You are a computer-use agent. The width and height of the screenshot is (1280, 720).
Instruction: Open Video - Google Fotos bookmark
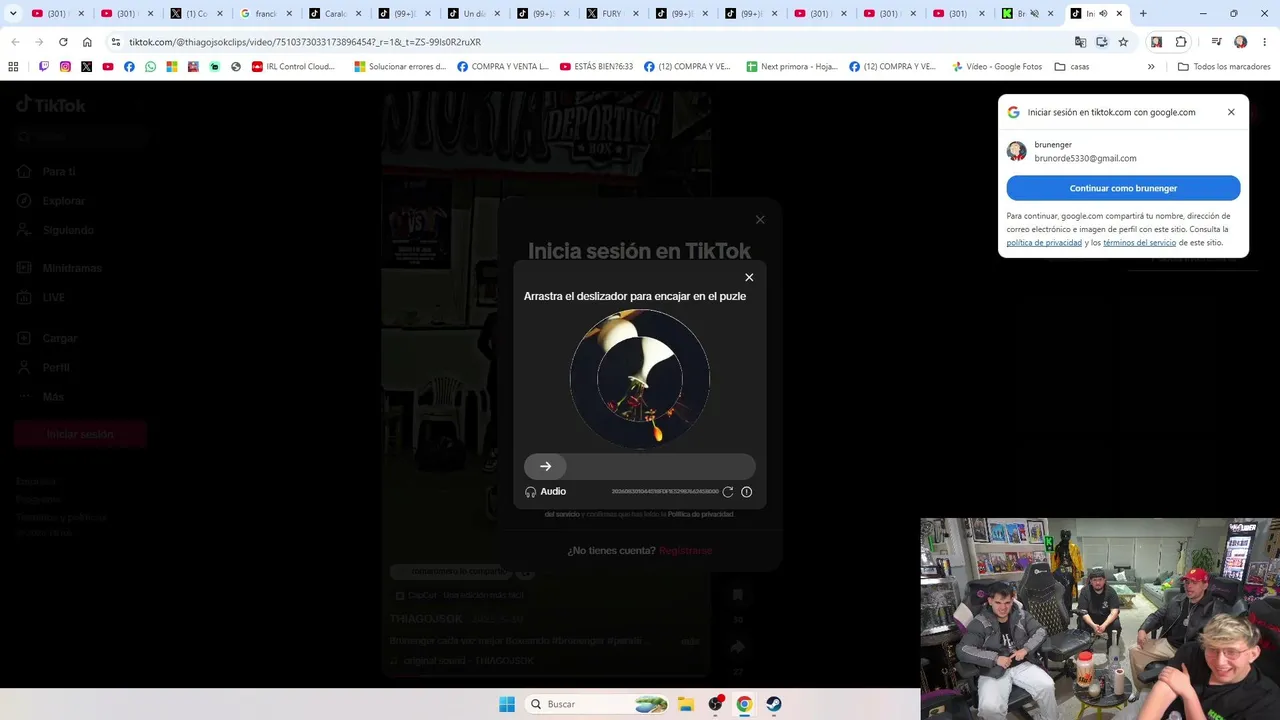[997, 67]
